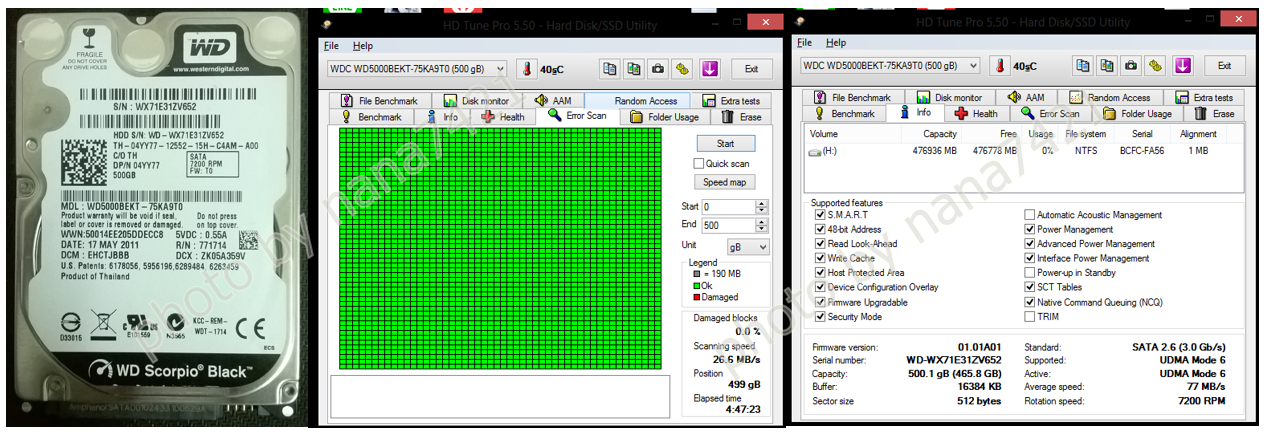Screen dimensions: 1266x435
Task: Toggle the Read Look-Ahead checkbox
Action: (x=820, y=244)
